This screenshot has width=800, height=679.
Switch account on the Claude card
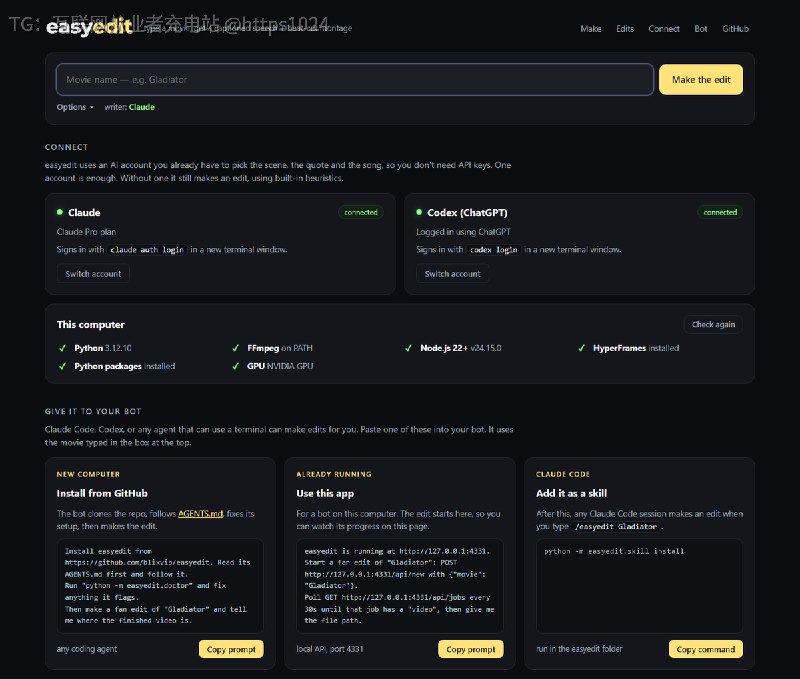tap(93, 274)
